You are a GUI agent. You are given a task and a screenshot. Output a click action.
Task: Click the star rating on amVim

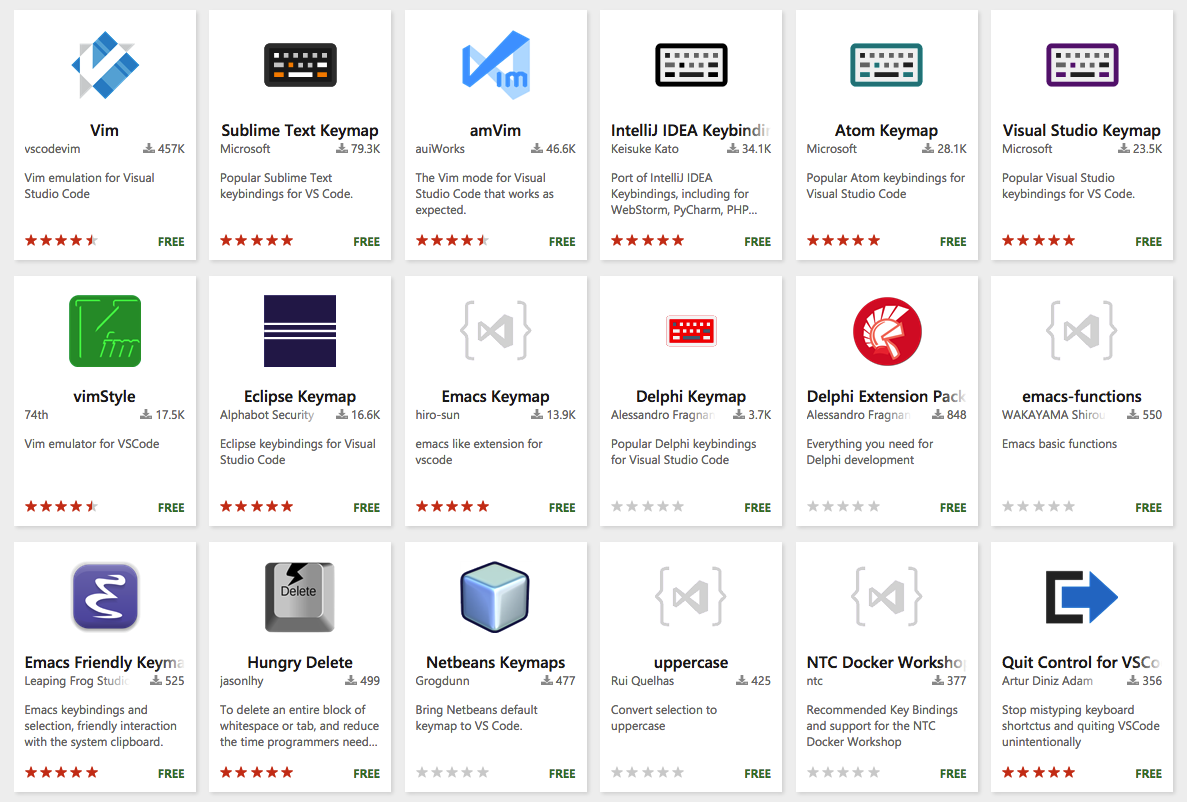coord(452,241)
